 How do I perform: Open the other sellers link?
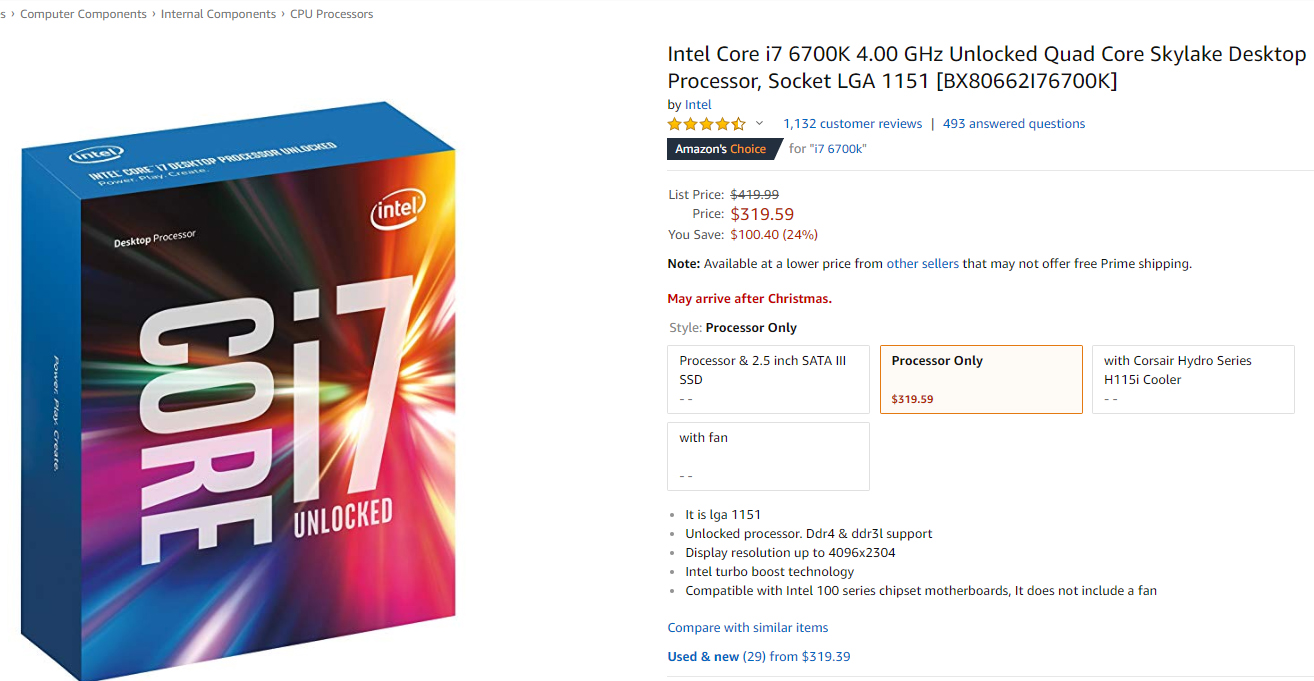tap(922, 264)
